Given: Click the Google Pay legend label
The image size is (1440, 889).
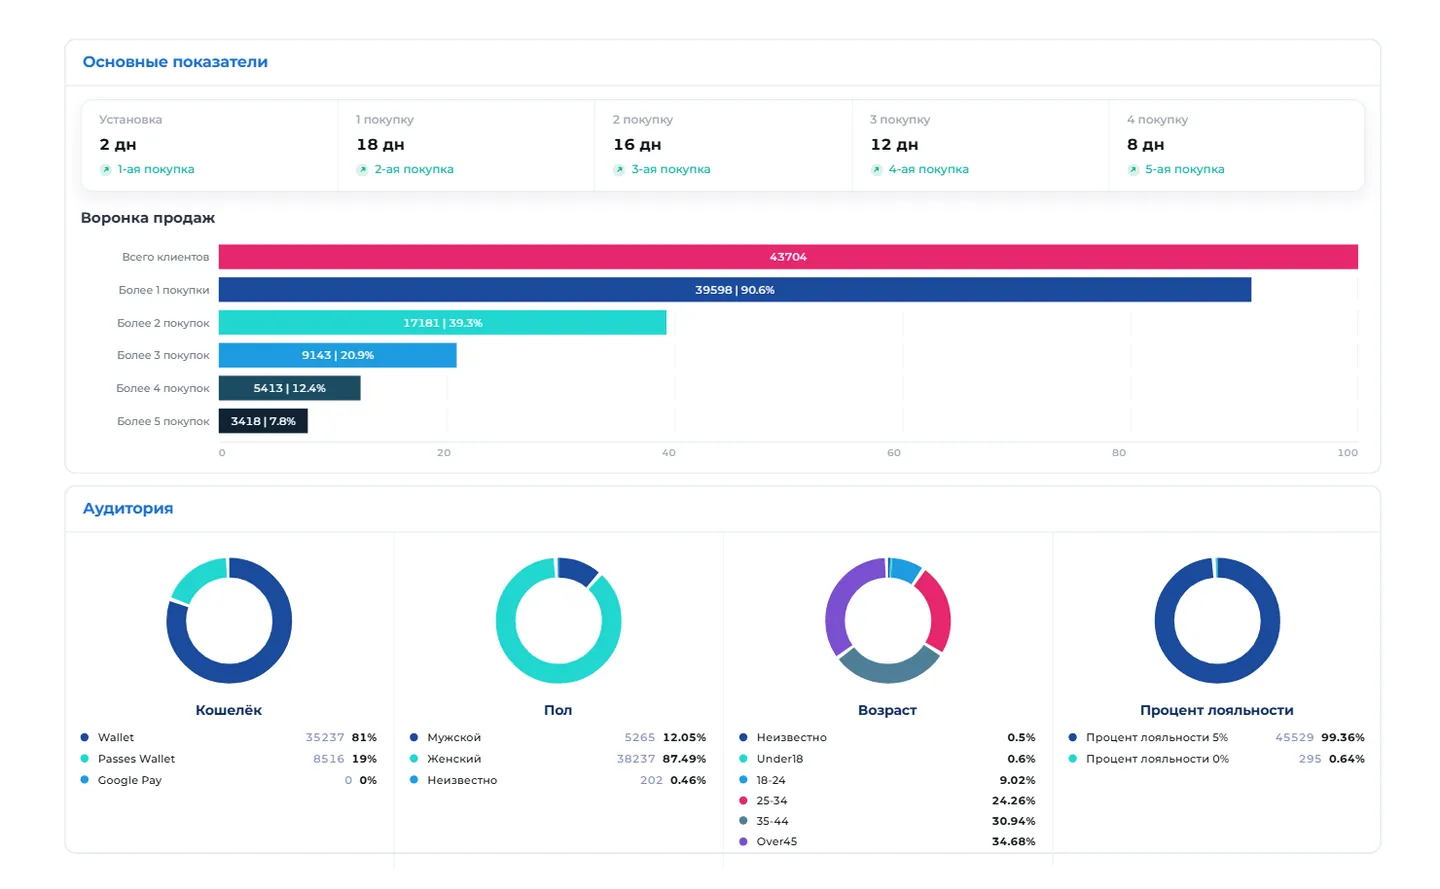Looking at the screenshot, I should coord(130,780).
